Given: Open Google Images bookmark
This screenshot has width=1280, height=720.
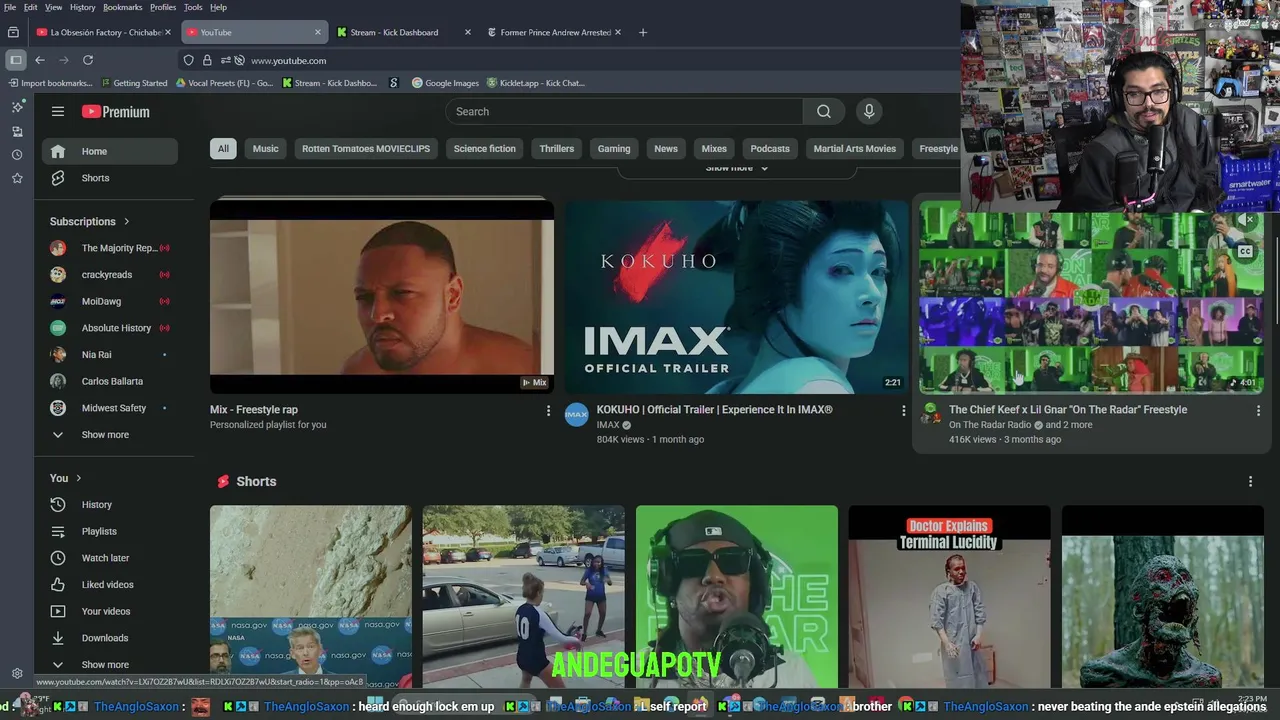Looking at the screenshot, I should coord(444,83).
